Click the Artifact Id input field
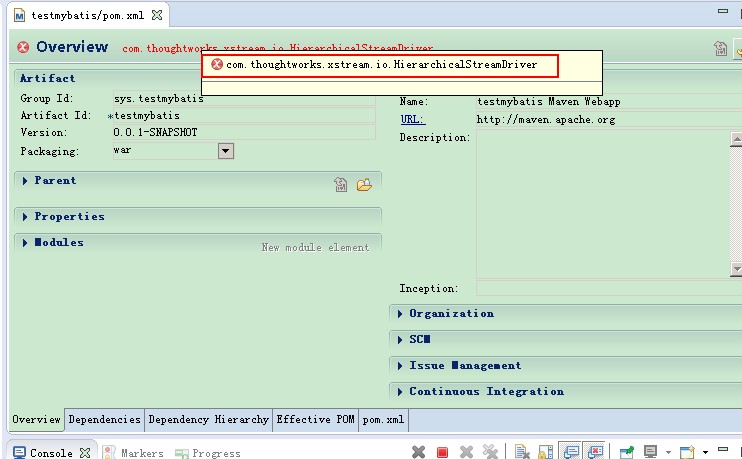This screenshot has width=742, height=459. pos(244,115)
